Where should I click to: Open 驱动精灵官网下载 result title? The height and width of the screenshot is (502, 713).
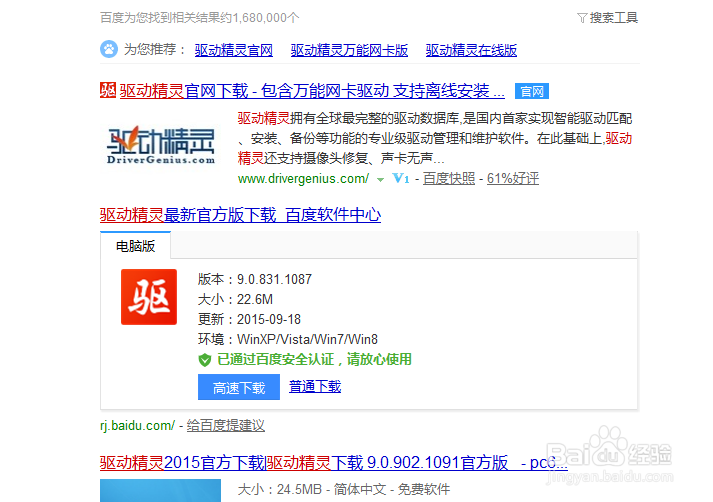pos(312,91)
